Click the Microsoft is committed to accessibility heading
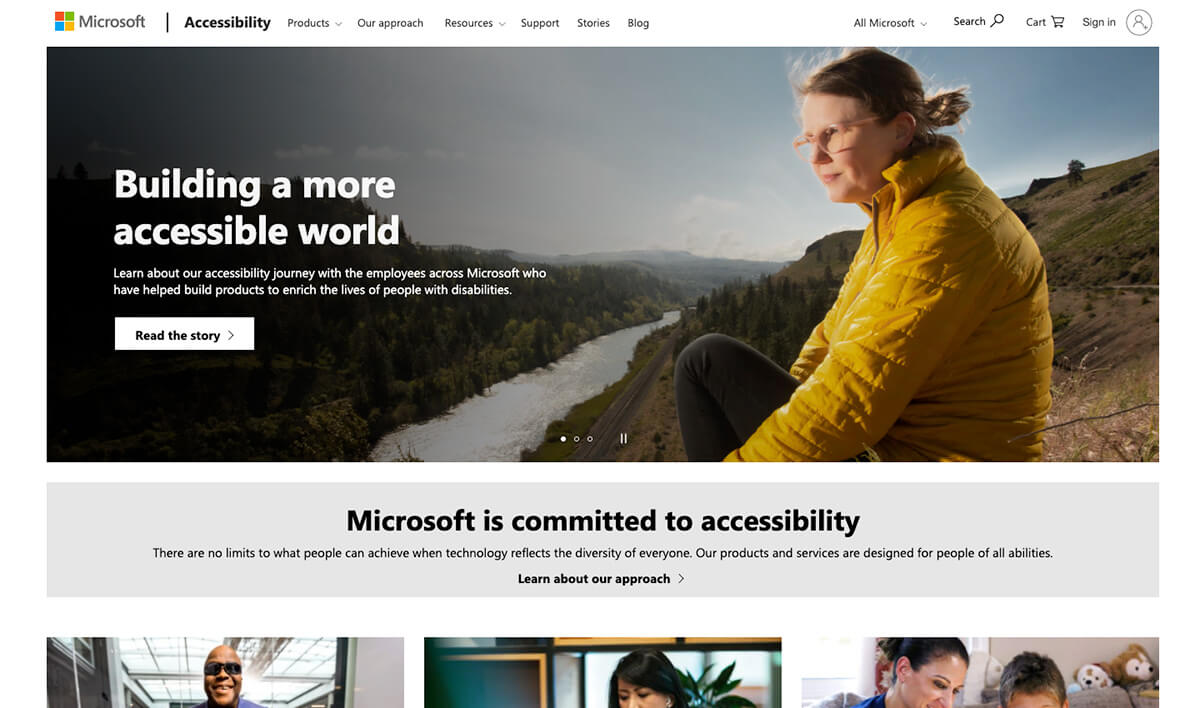The image size is (1200, 708). pos(603,520)
